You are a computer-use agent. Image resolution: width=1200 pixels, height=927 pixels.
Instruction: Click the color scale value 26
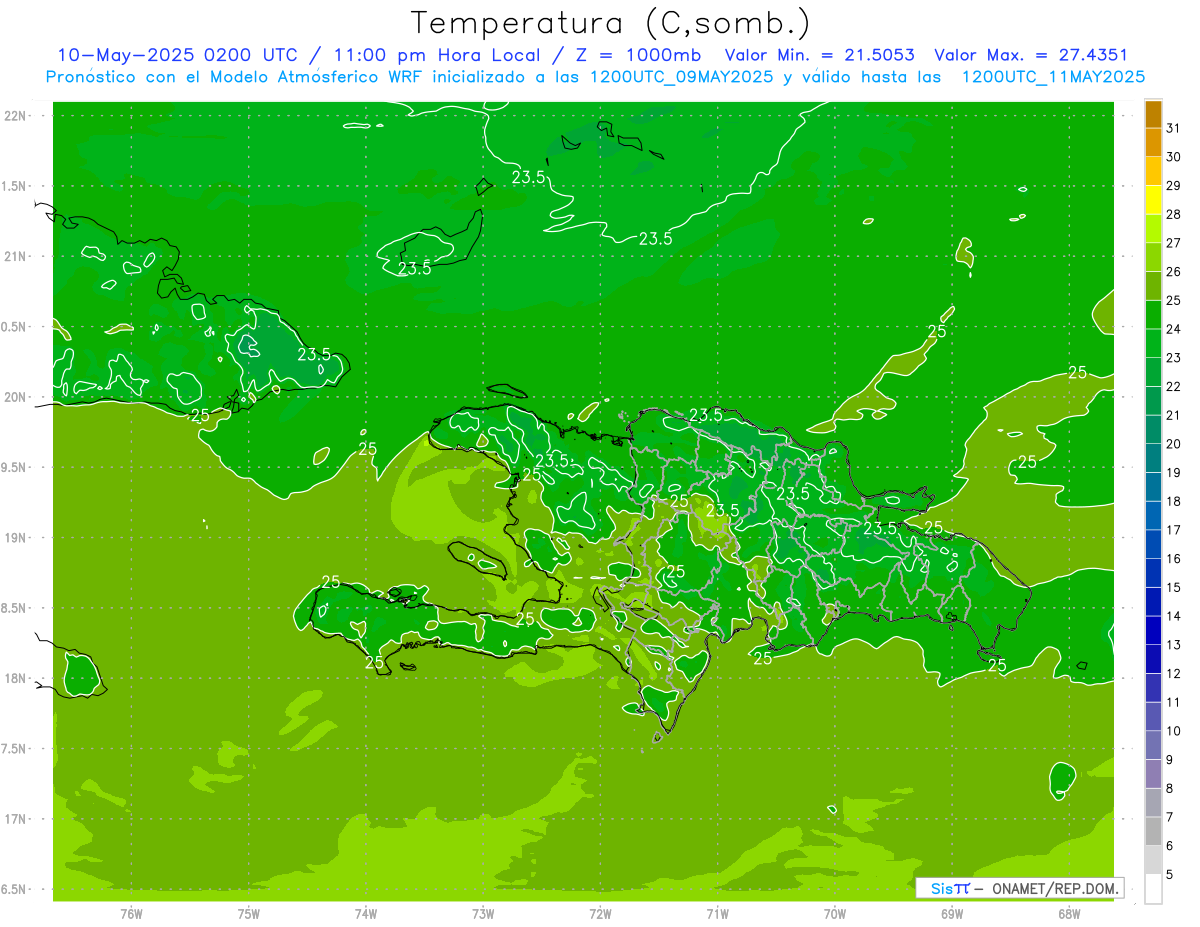pyautogui.click(x=1173, y=271)
